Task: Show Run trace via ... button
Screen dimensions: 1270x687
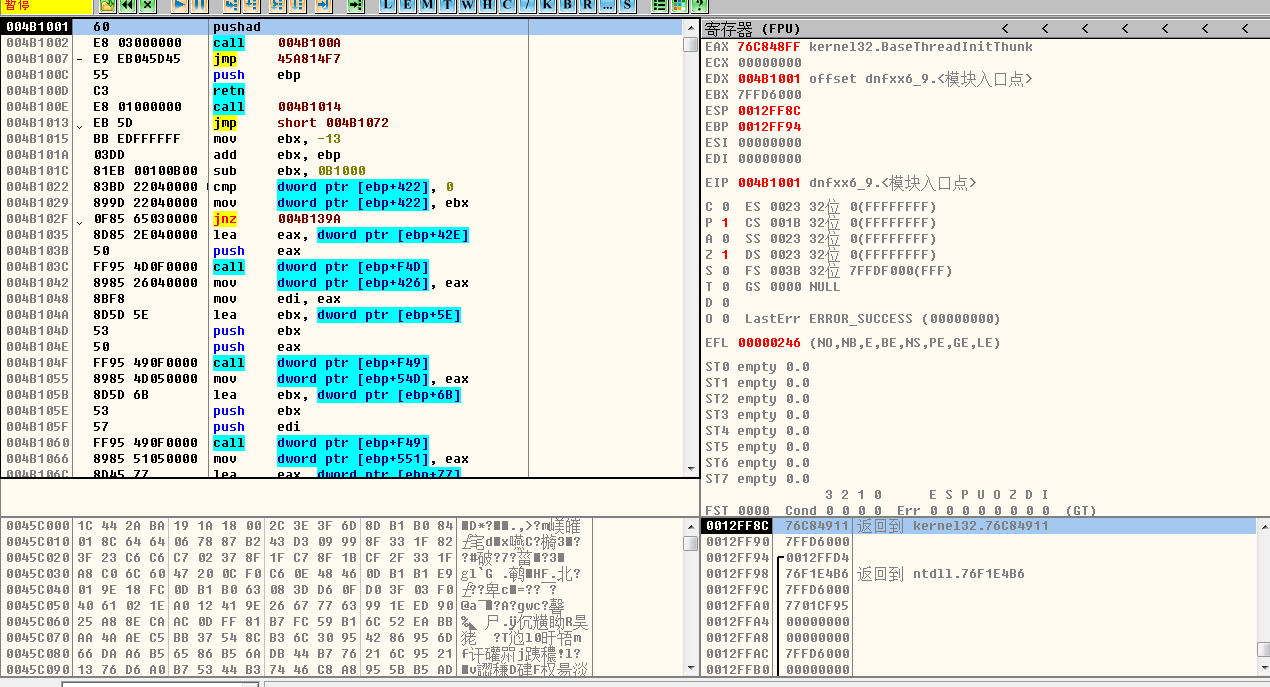Action: click(607, 5)
